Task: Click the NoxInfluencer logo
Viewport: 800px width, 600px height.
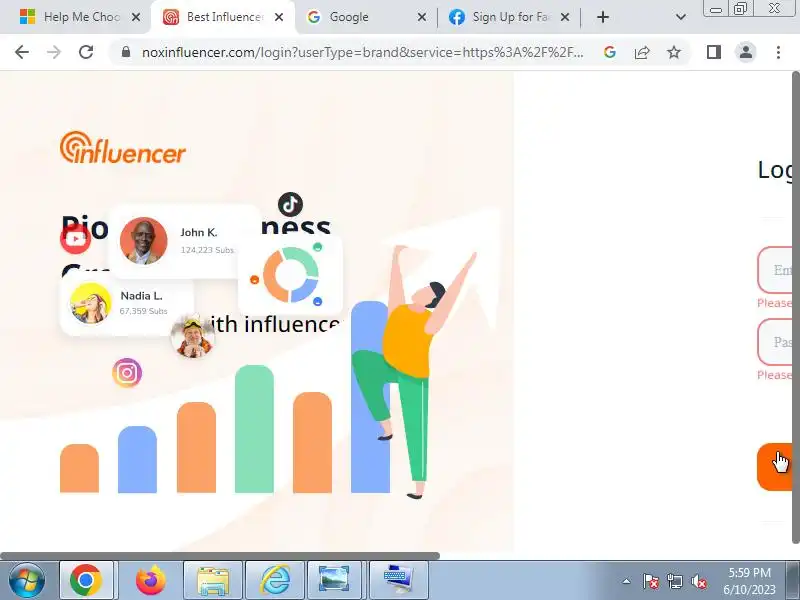Action: click(123, 148)
